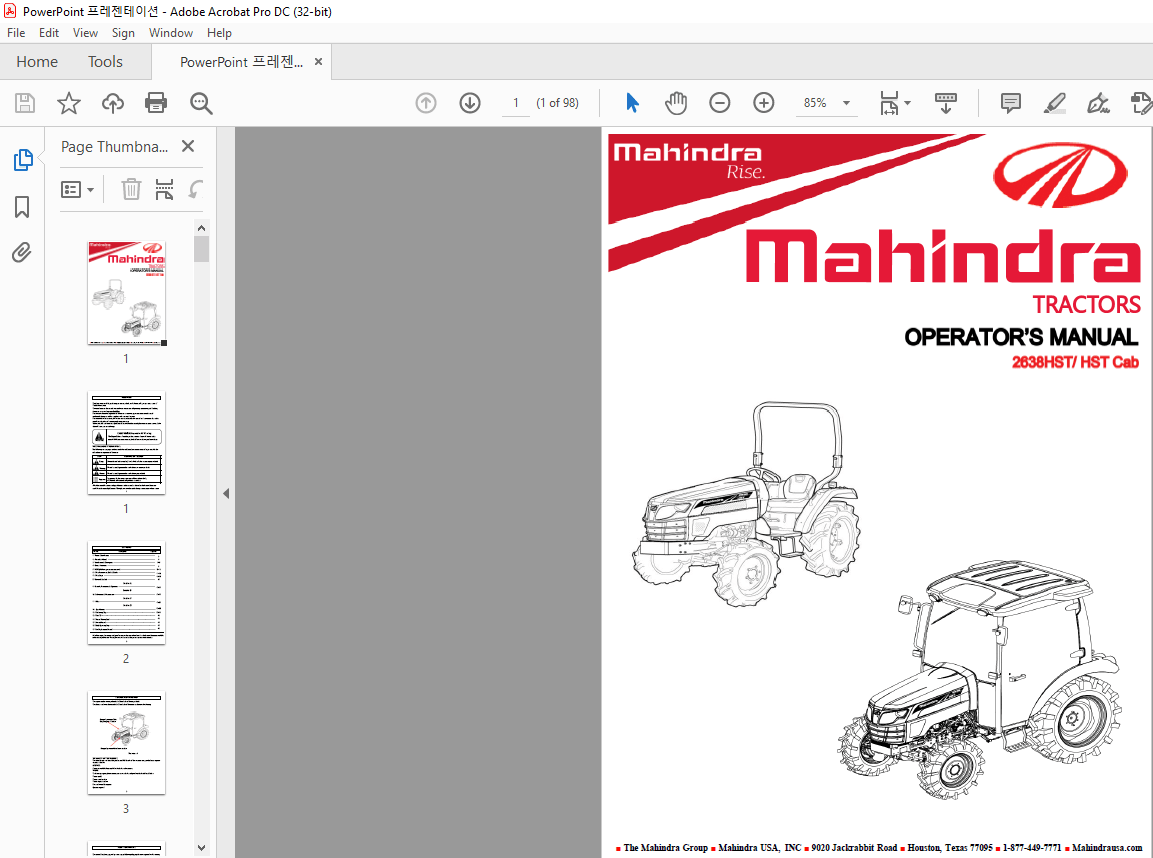The width and height of the screenshot is (1153, 858).
Task: Print the document using printer icon
Action: coord(156,103)
